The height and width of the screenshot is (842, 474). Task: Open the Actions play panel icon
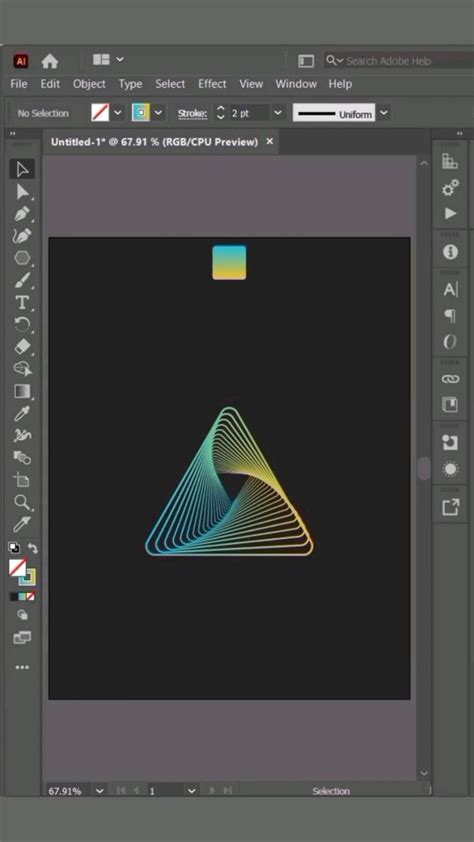(450, 214)
